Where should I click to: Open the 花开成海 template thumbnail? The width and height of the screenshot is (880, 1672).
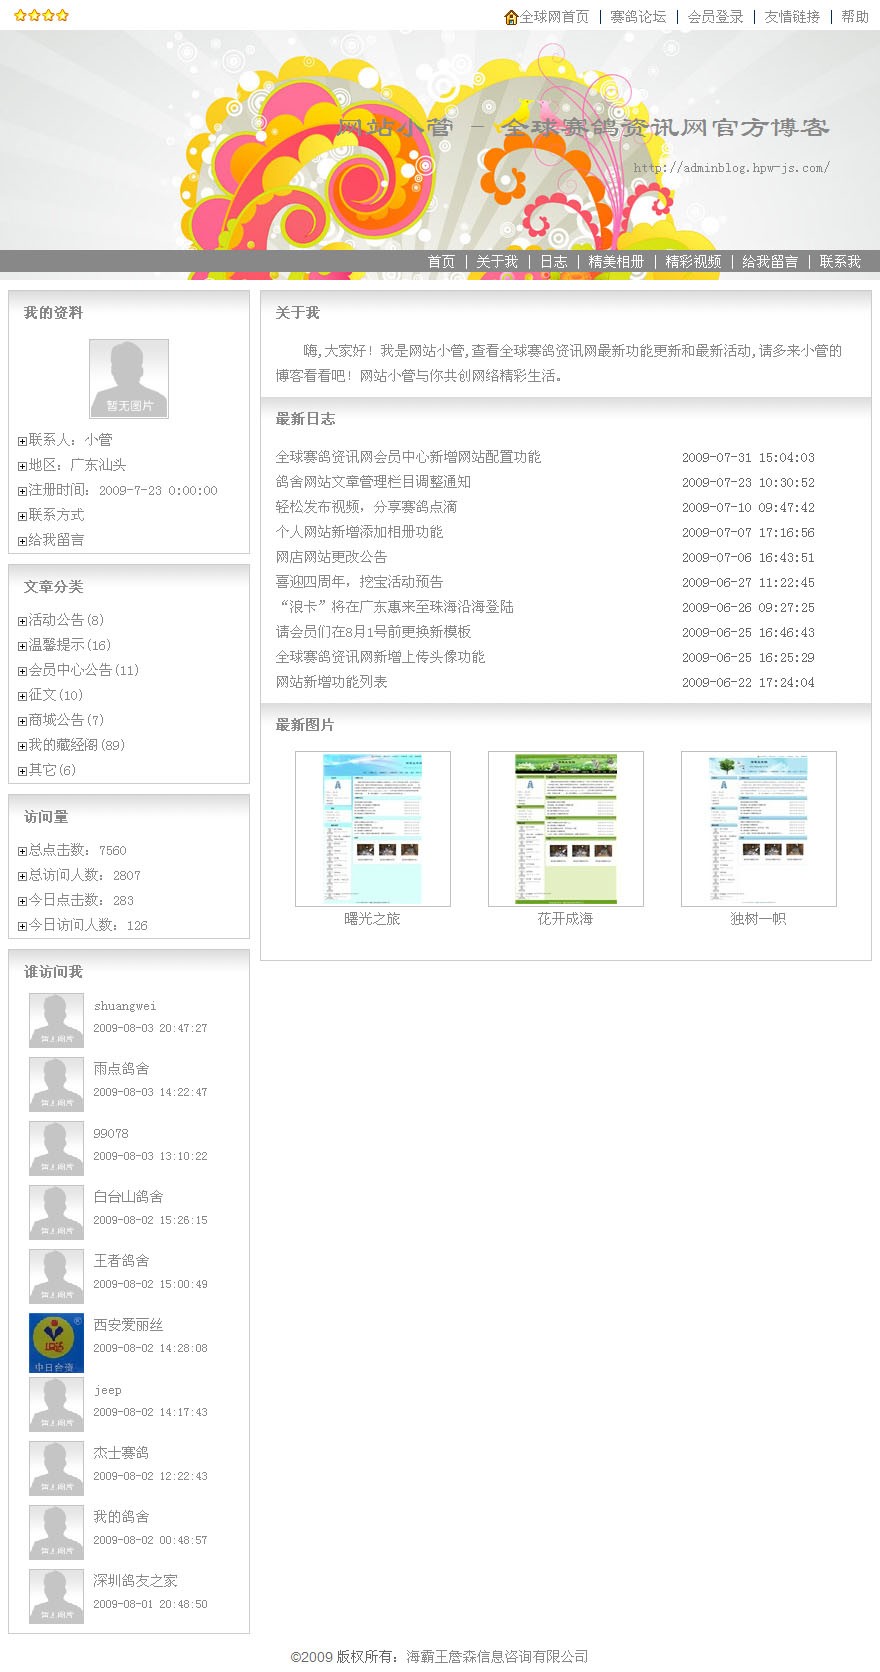(x=566, y=829)
